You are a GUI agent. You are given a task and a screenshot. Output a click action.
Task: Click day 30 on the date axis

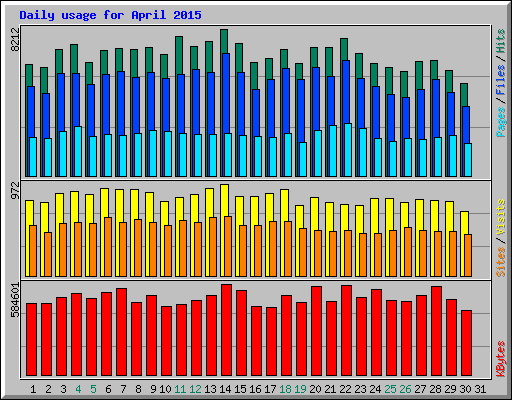465,389
